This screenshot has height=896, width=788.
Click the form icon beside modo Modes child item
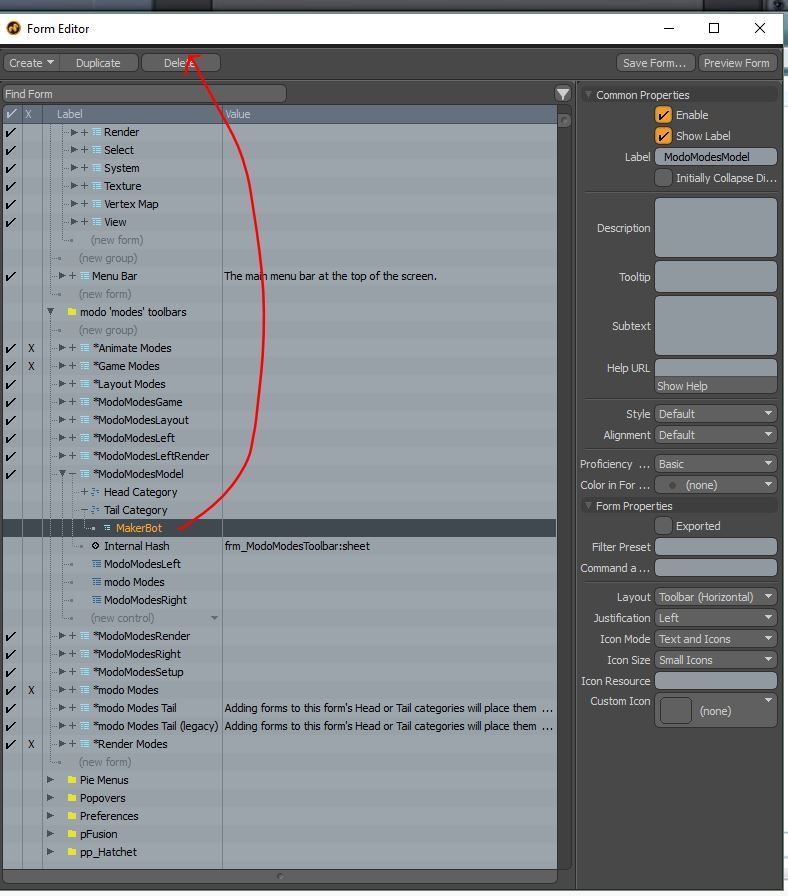[97, 582]
